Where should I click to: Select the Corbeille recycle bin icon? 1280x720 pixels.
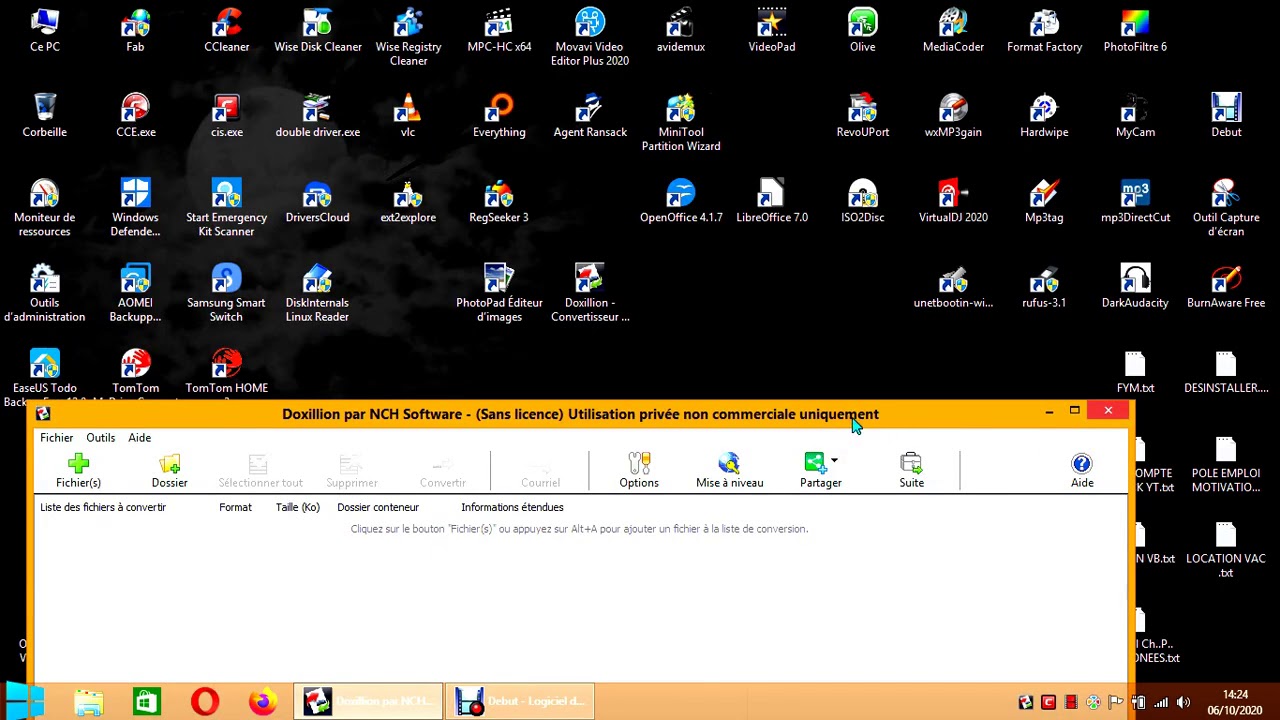[x=45, y=115]
